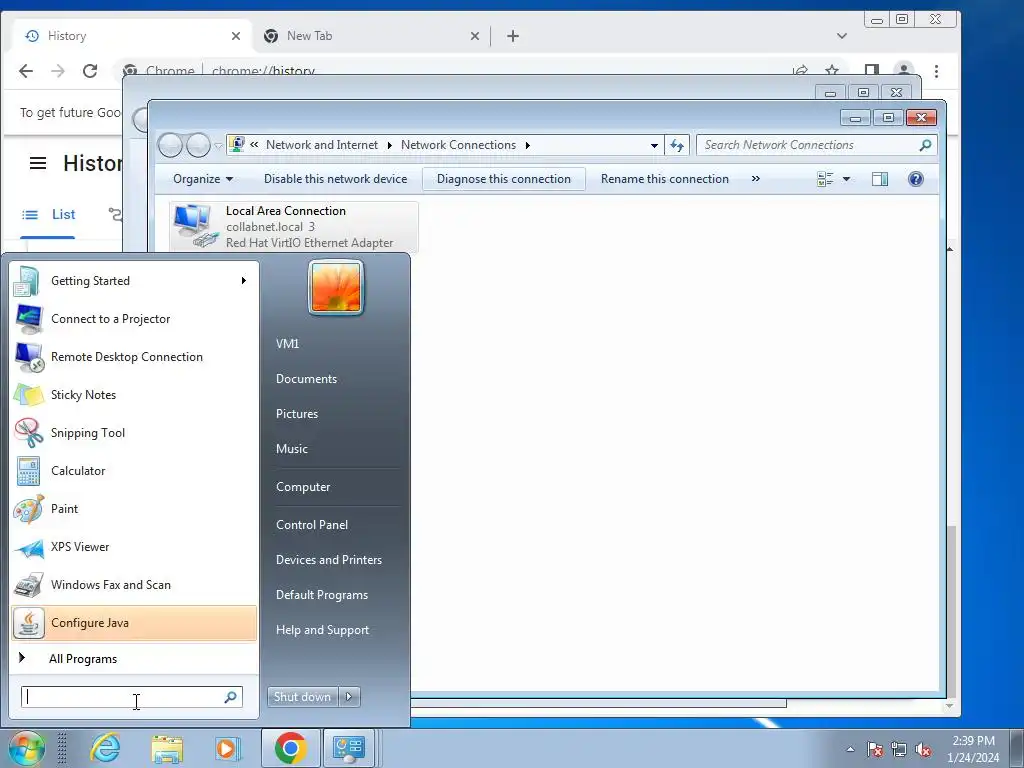Screen dimensions: 1024x768
Task: Expand arrow after Network Connections breadcrumb
Action: tap(528, 145)
